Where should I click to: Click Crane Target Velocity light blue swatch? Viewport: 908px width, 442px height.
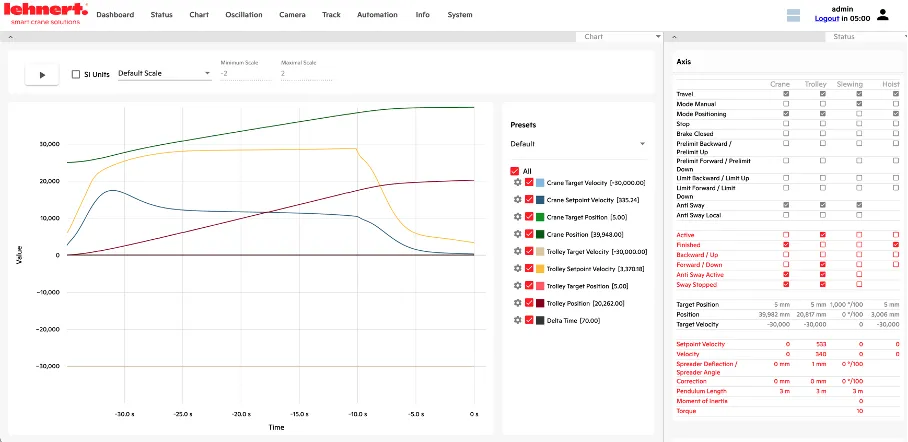tap(540, 182)
